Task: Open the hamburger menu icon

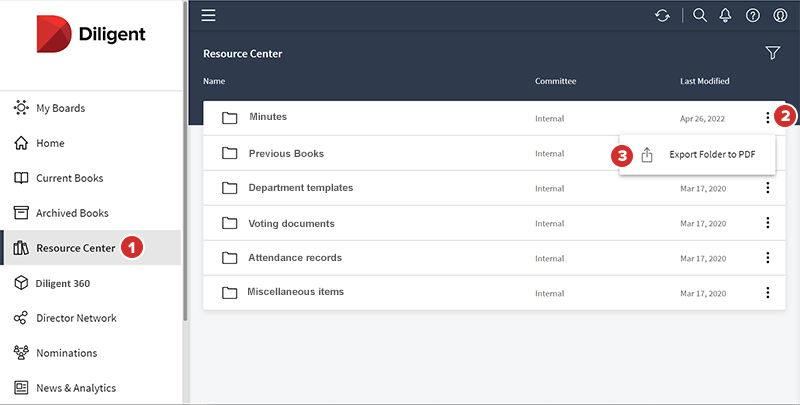Action: [208, 15]
